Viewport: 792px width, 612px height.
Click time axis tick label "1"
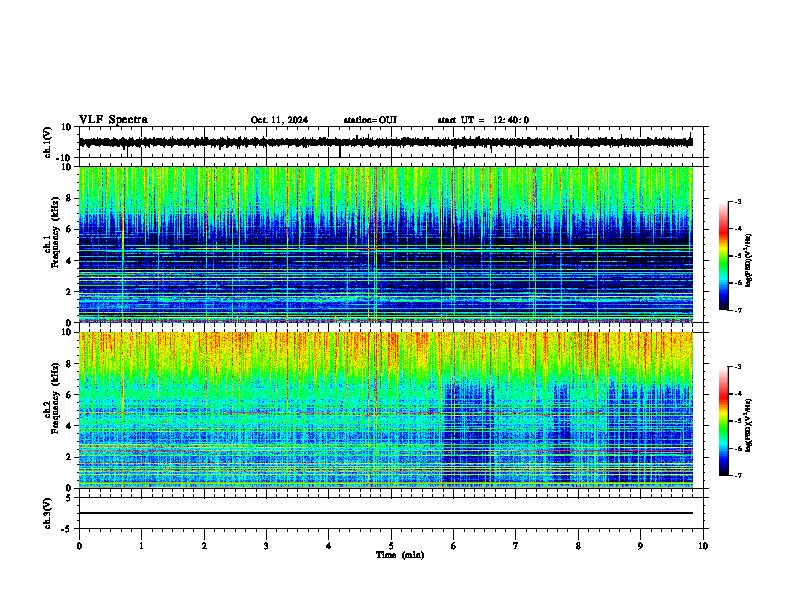tap(141, 546)
